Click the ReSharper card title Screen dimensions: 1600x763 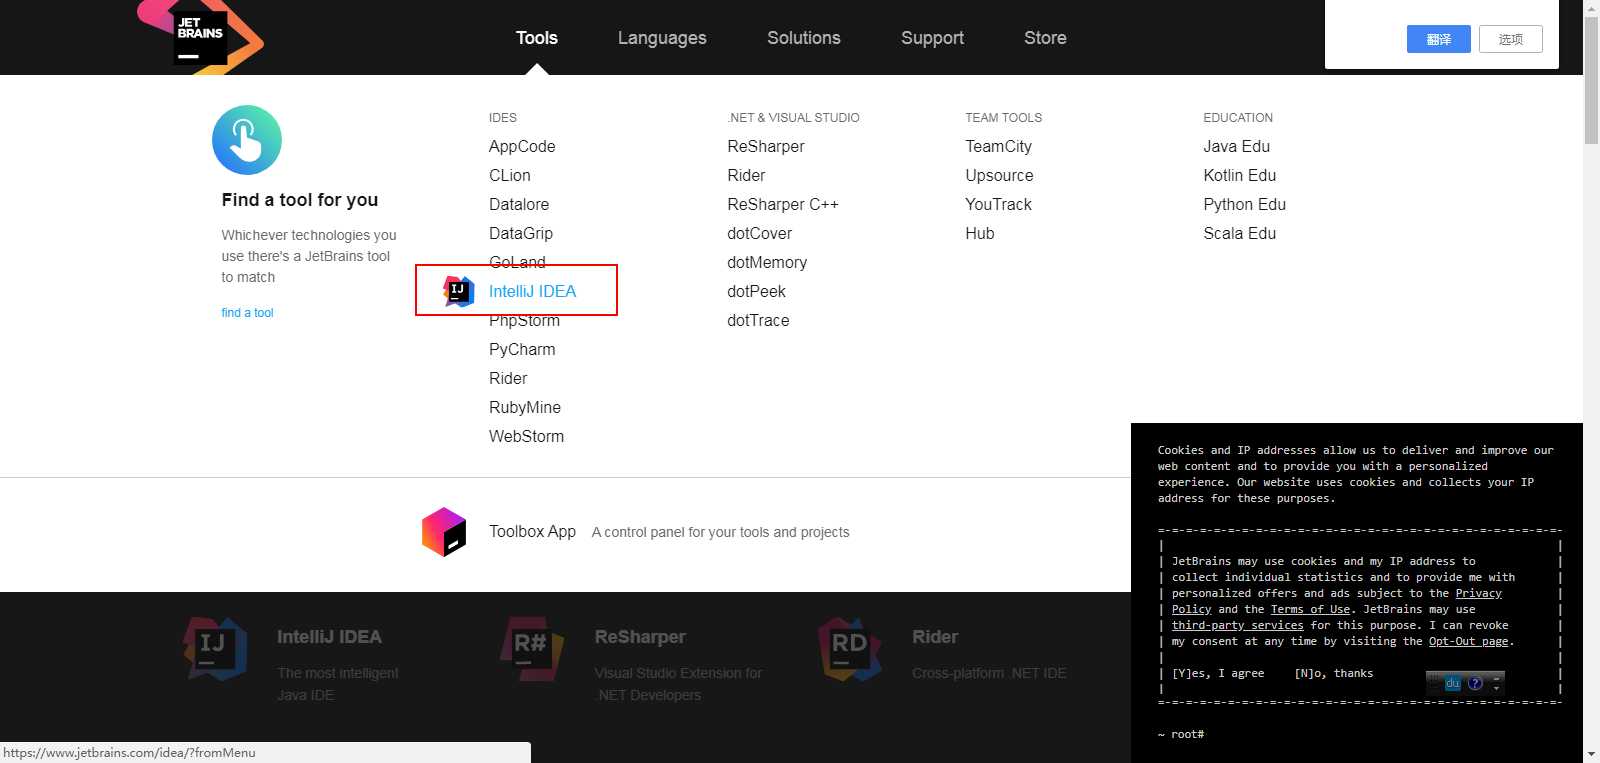640,637
